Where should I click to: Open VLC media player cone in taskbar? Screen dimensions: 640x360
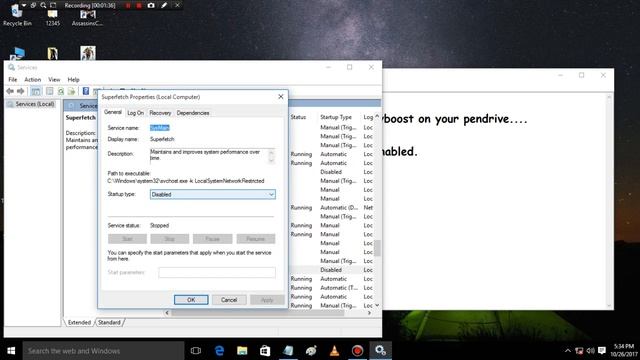(x=334, y=351)
